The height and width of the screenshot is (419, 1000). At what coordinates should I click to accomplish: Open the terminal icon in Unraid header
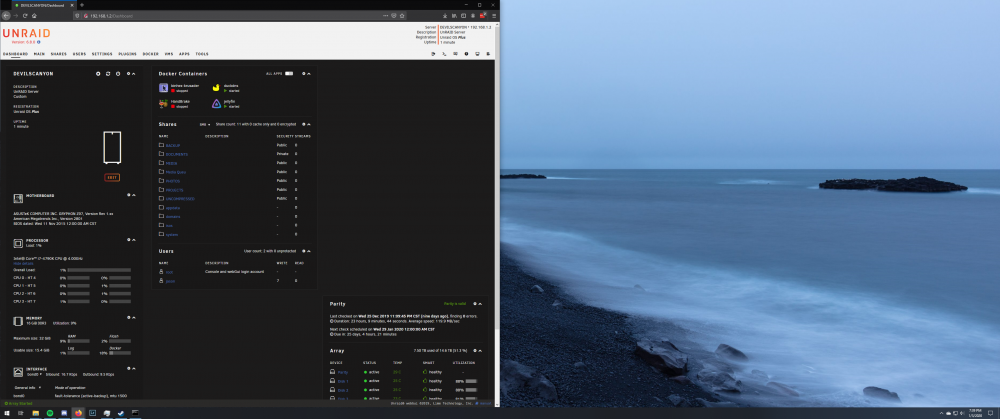coord(444,54)
